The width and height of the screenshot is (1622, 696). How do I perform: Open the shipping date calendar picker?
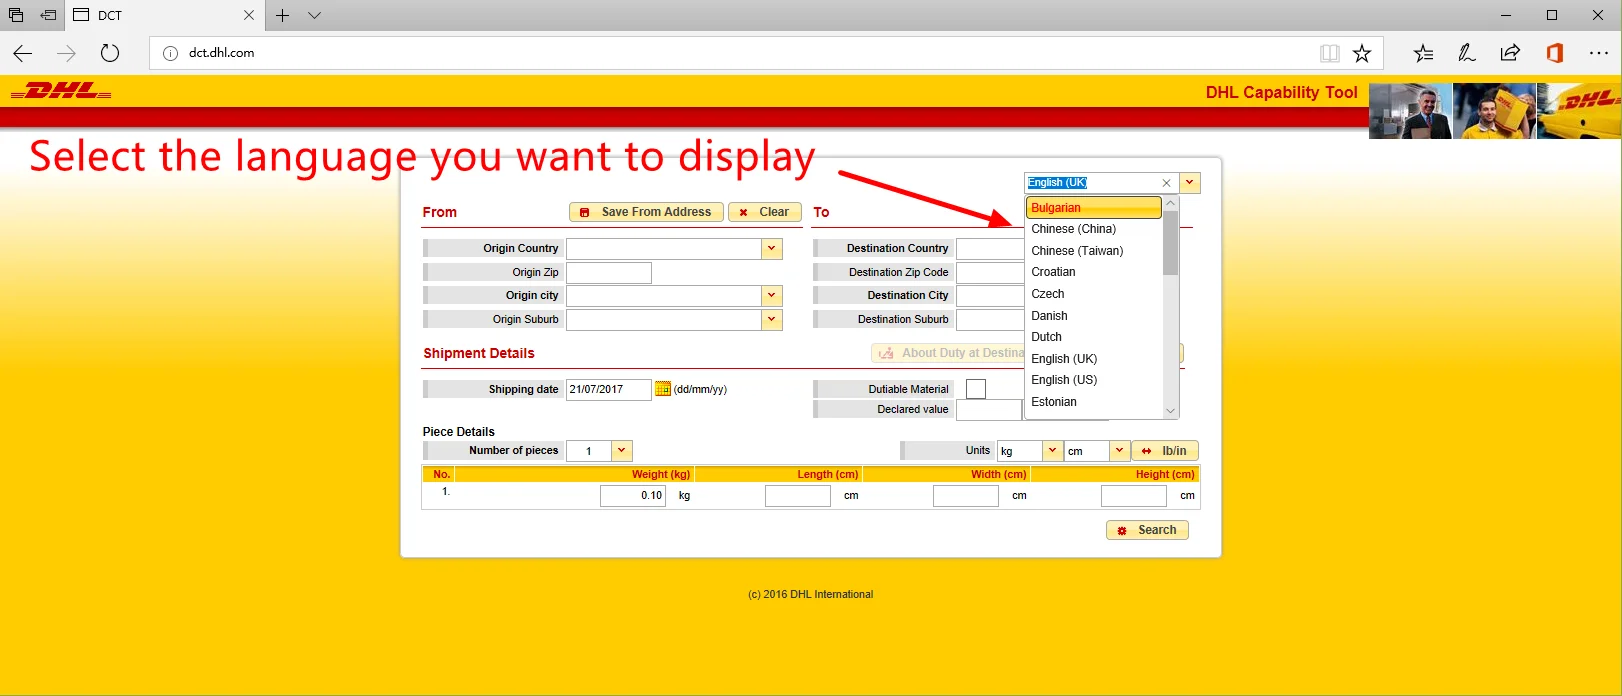(x=662, y=389)
